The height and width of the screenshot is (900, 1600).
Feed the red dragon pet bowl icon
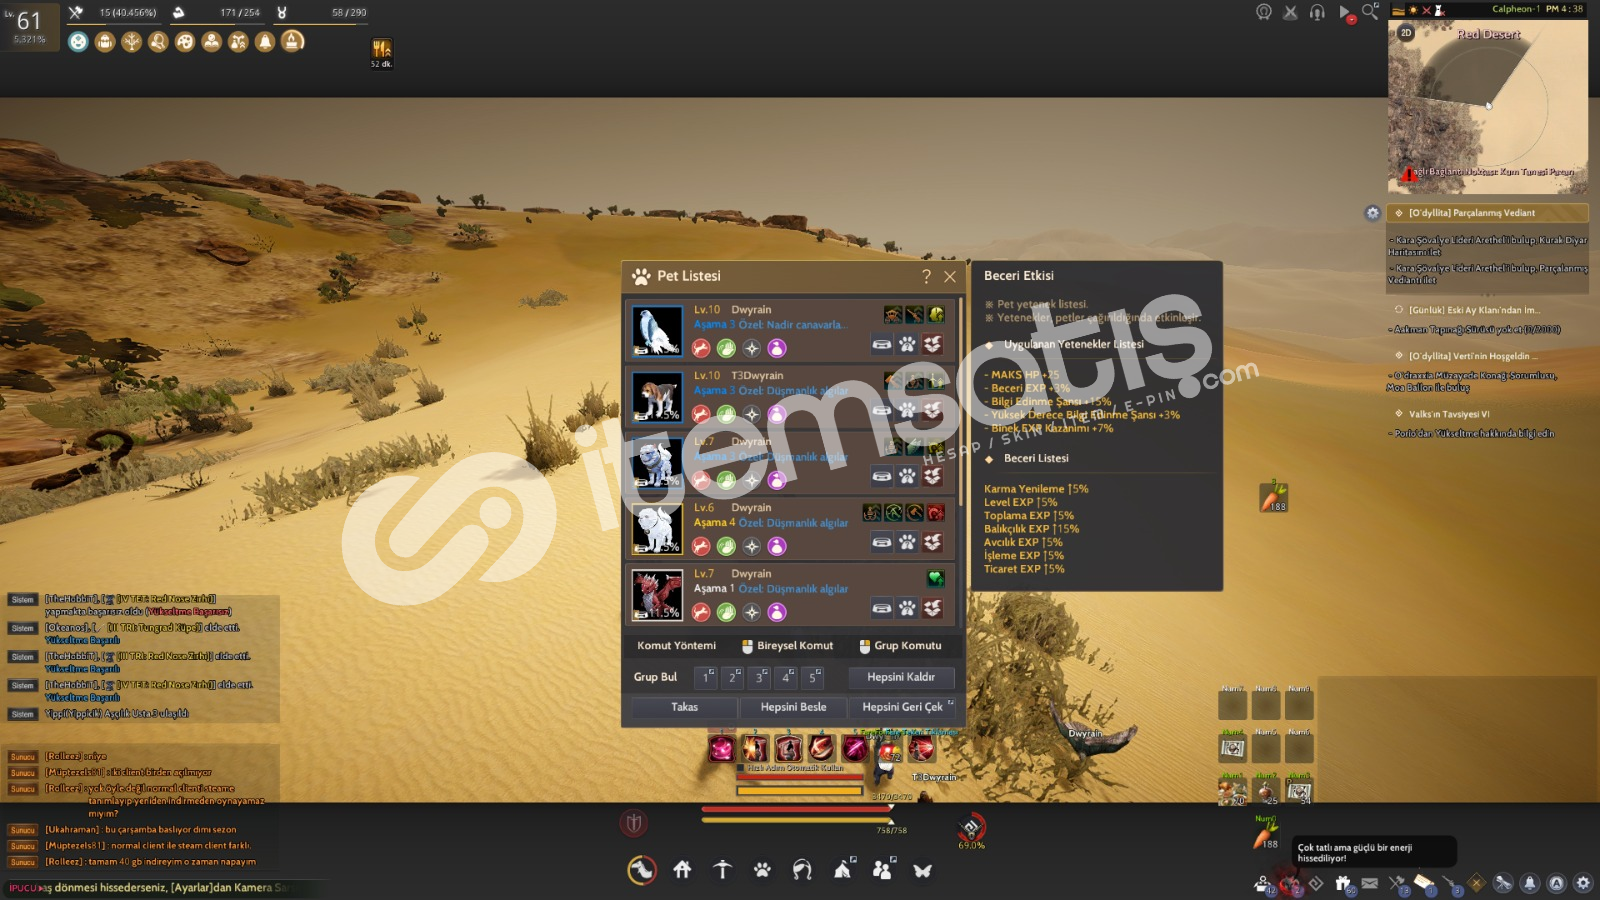coord(881,609)
